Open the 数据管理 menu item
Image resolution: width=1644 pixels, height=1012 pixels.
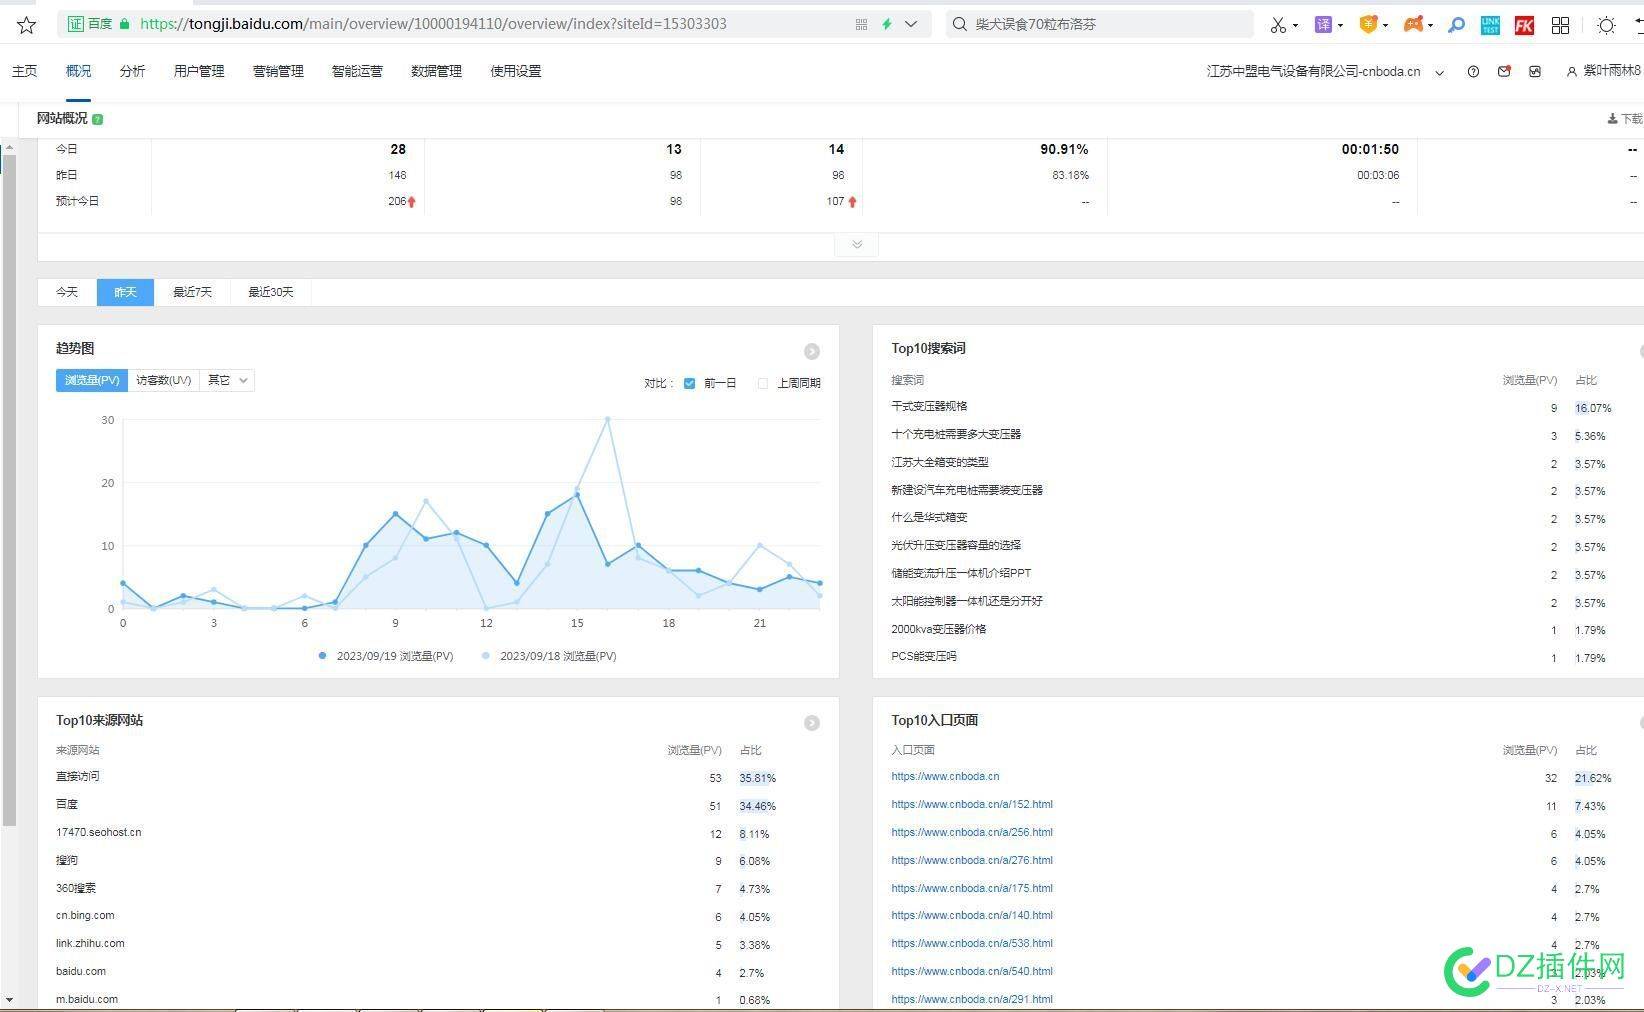[x=436, y=71]
